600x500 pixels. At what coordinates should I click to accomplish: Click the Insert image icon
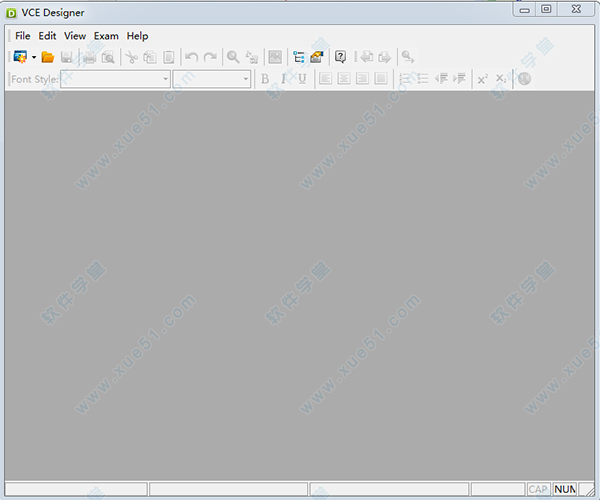(x=275, y=57)
